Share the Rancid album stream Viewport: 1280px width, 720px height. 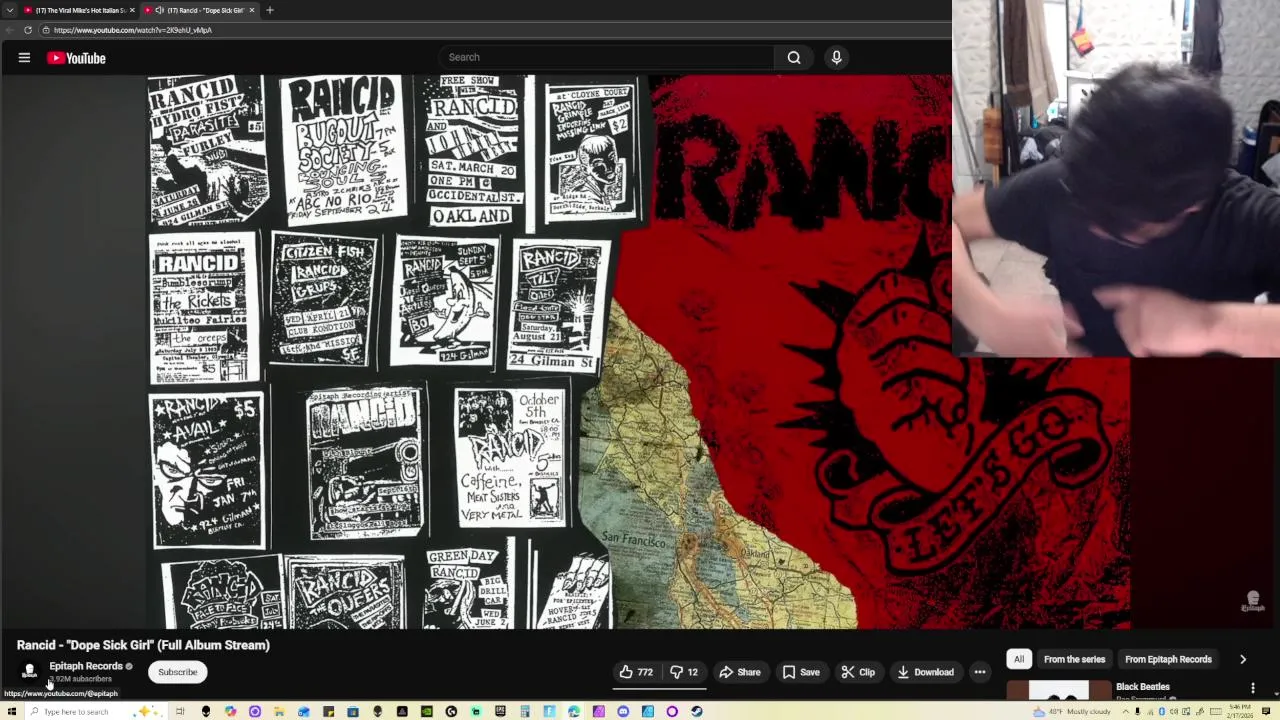click(740, 672)
